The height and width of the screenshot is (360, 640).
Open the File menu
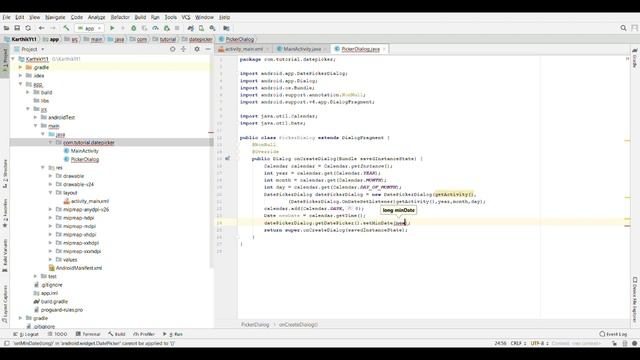pyautogui.click(x=6, y=17)
